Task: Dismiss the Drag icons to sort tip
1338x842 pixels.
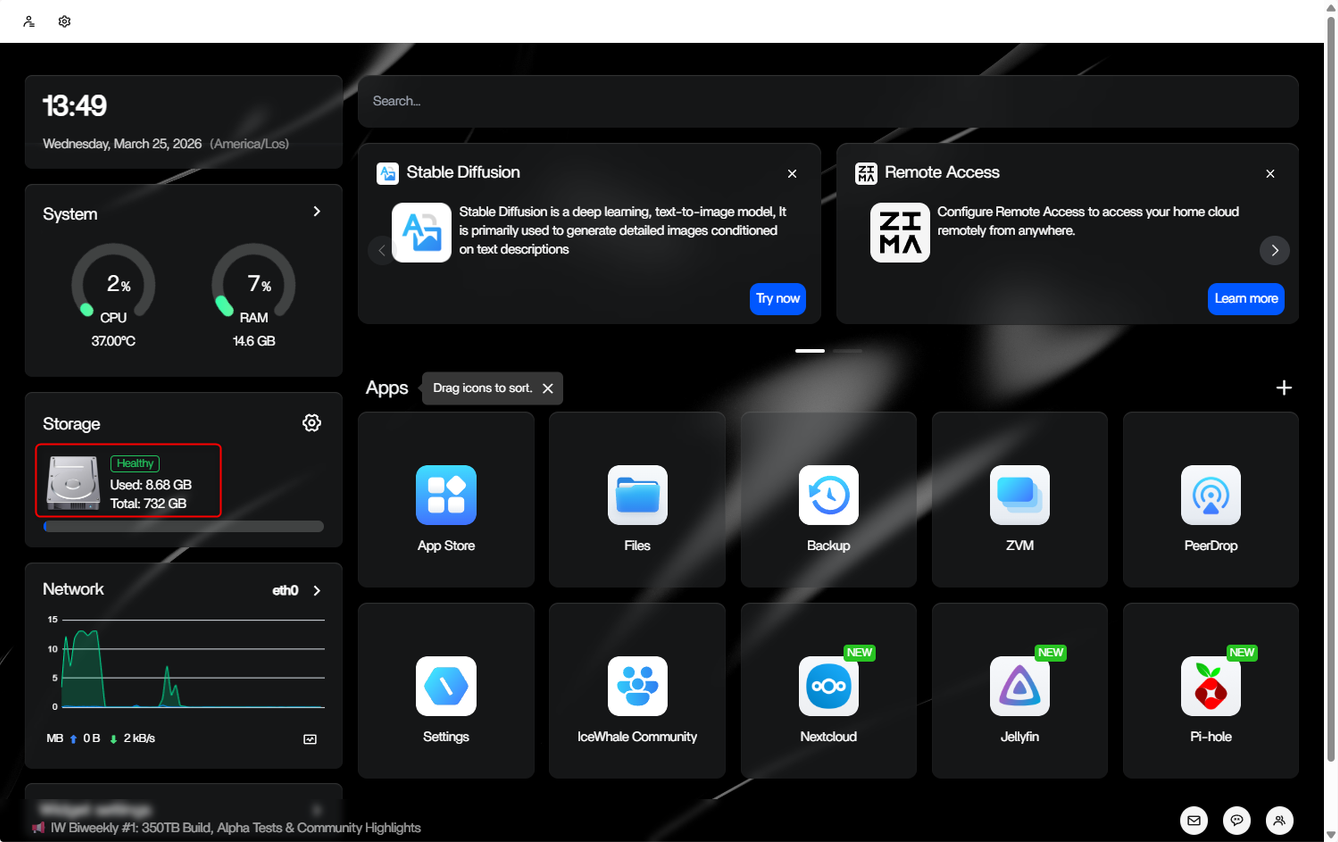Action: [548, 388]
